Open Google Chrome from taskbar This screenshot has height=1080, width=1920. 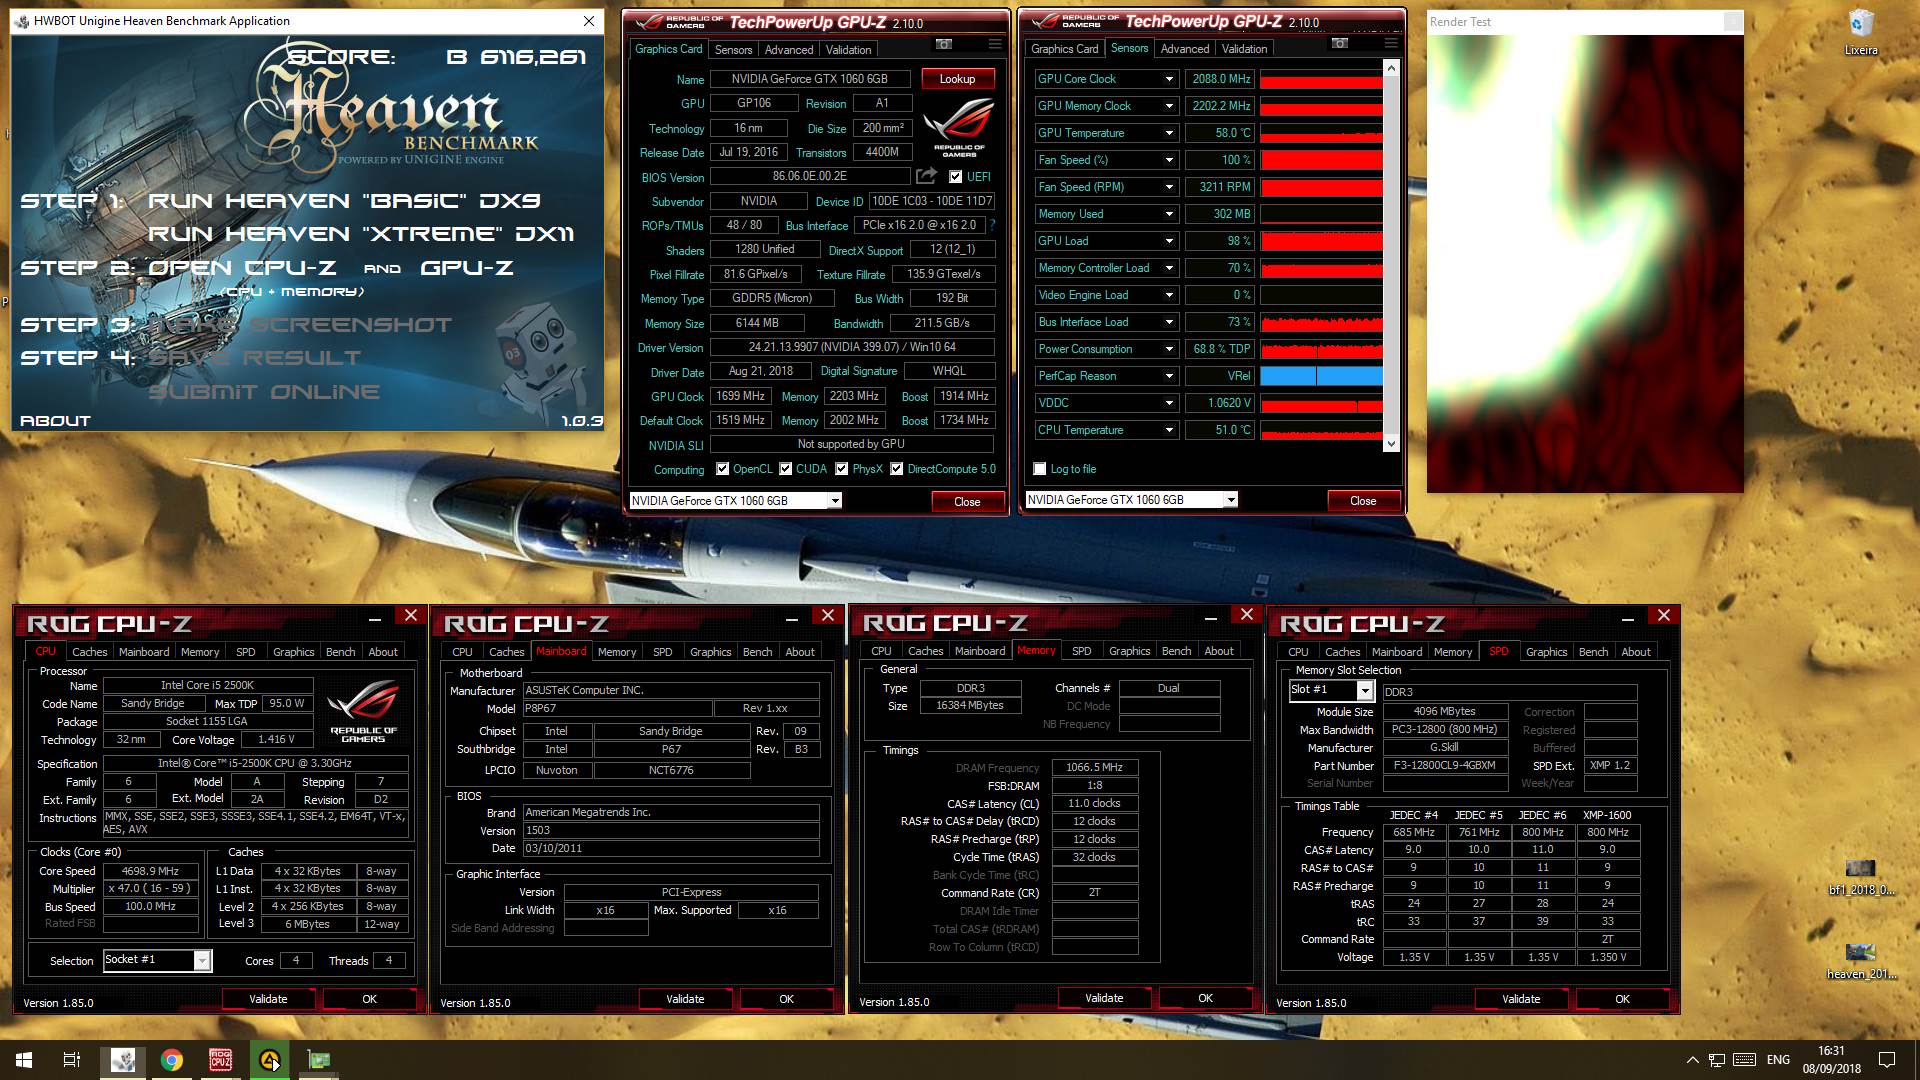click(172, 1060)
